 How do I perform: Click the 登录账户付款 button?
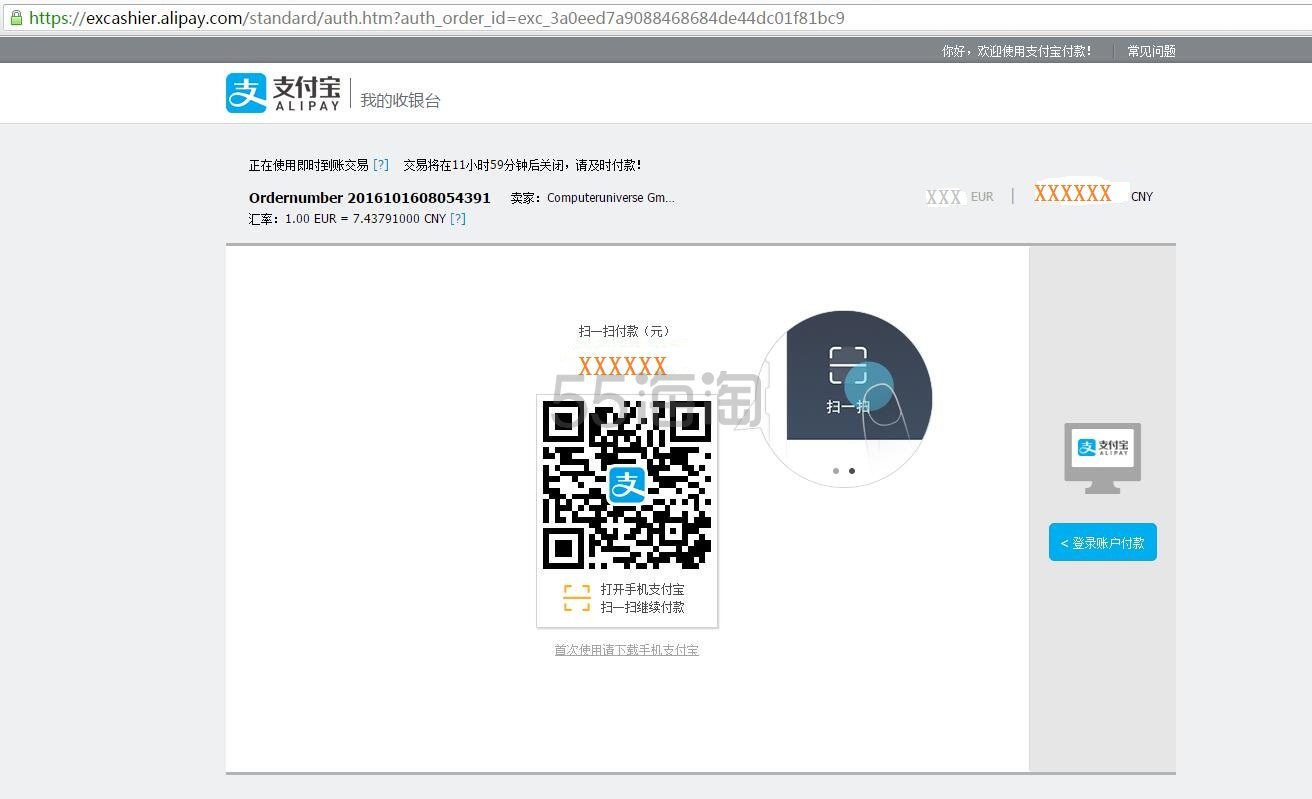[1102, 542]
